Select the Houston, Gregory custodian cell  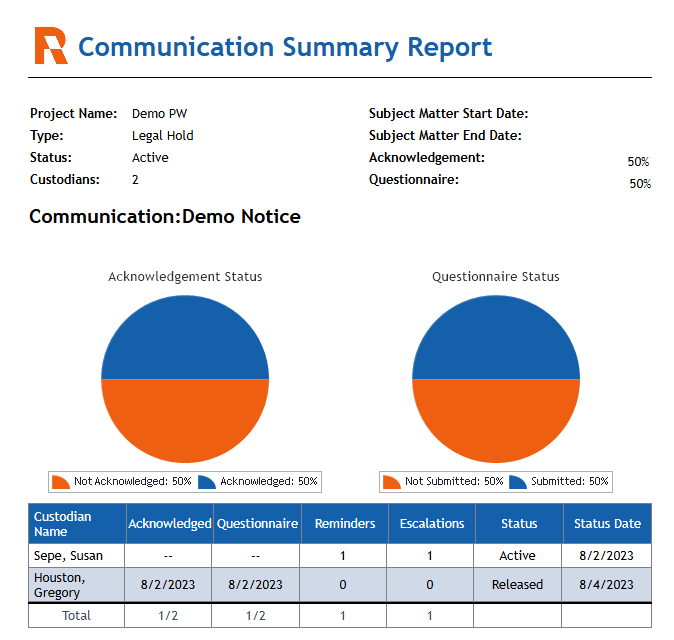(77, 585)
